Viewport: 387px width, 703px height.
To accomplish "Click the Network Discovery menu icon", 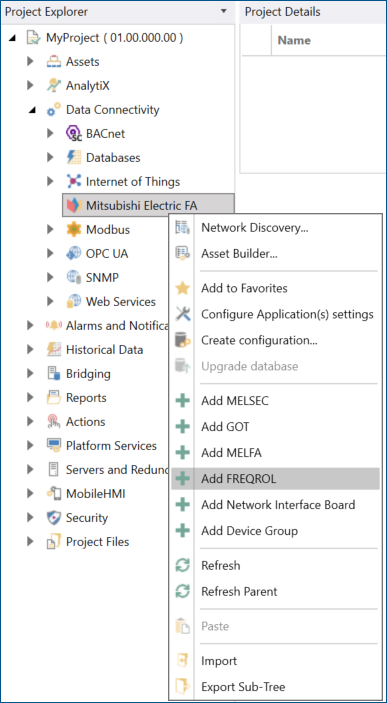I will [x=183, y=228].
